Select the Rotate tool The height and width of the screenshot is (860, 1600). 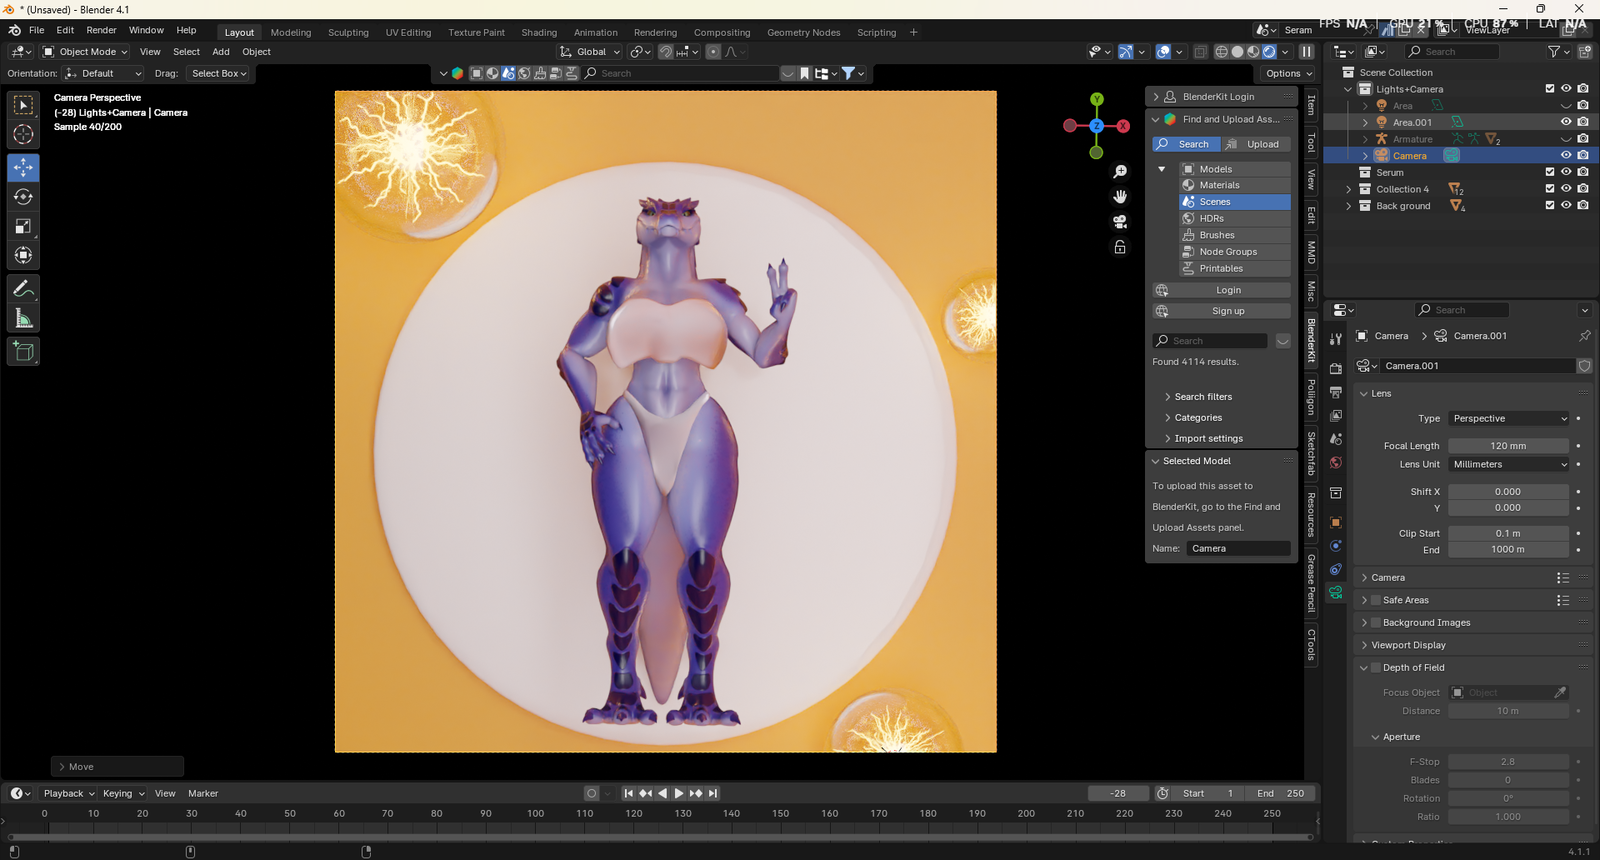pyautogui.click(x=23, y=197)
